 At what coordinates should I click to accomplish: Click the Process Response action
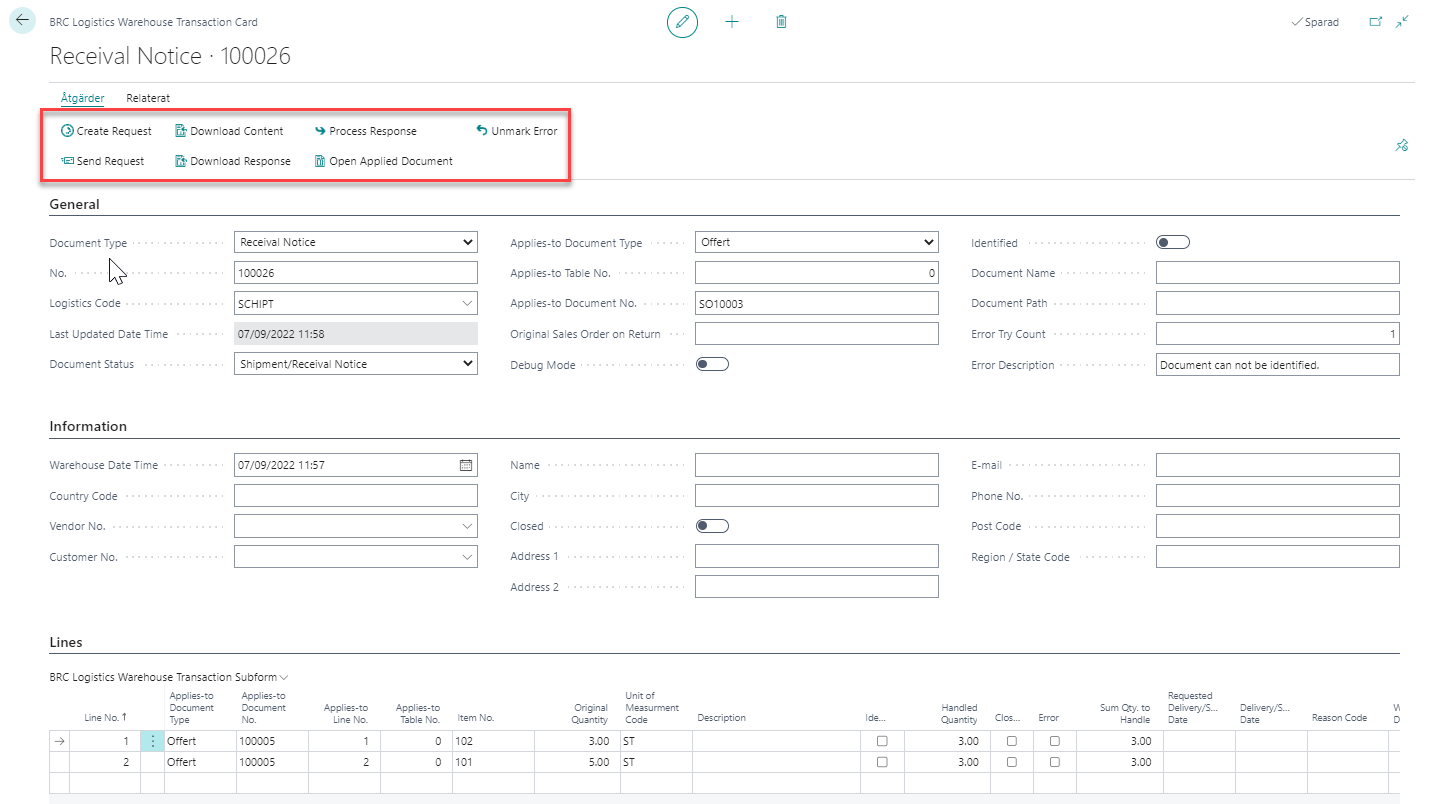(365, 131)
